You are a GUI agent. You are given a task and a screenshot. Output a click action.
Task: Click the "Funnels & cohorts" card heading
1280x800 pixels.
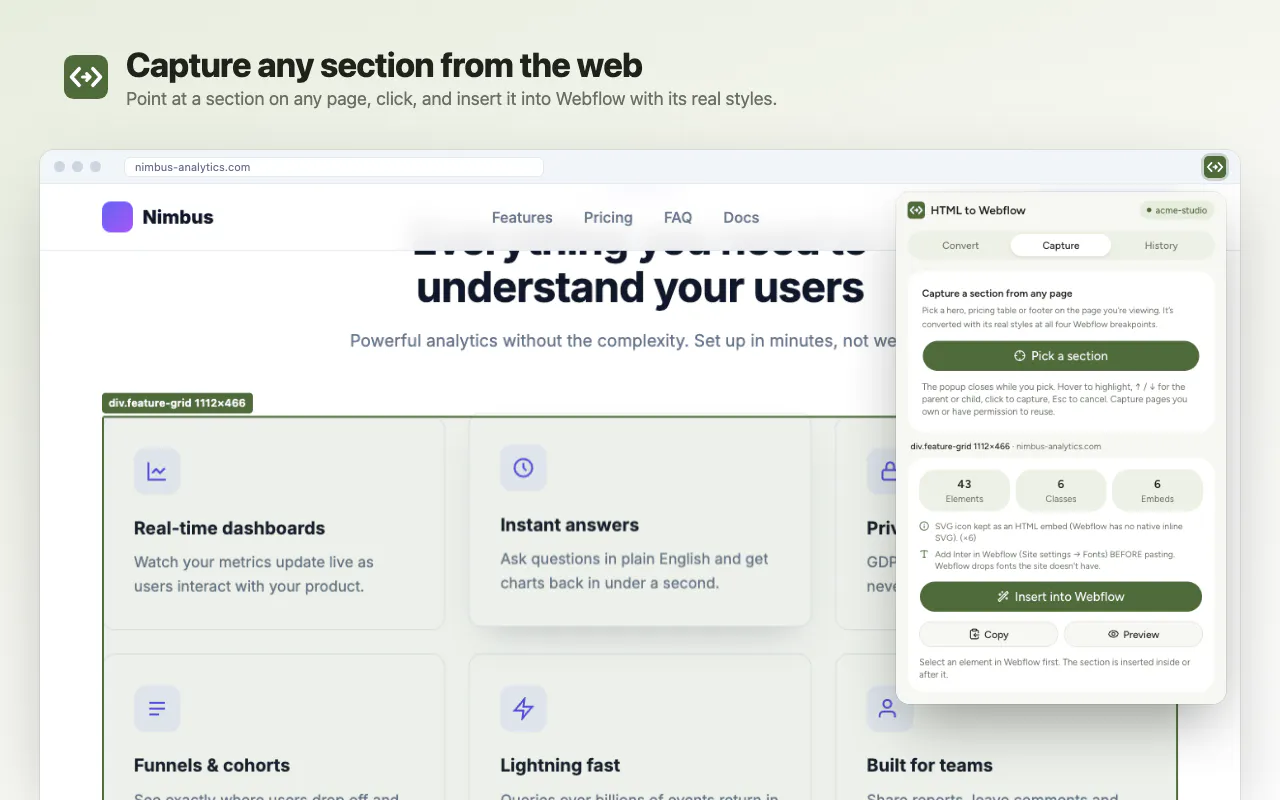[212, 765]
